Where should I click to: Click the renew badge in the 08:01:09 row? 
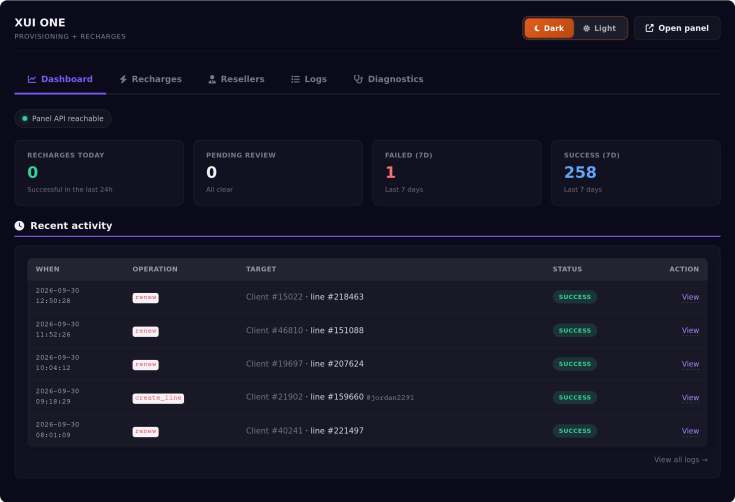point(145,432)
